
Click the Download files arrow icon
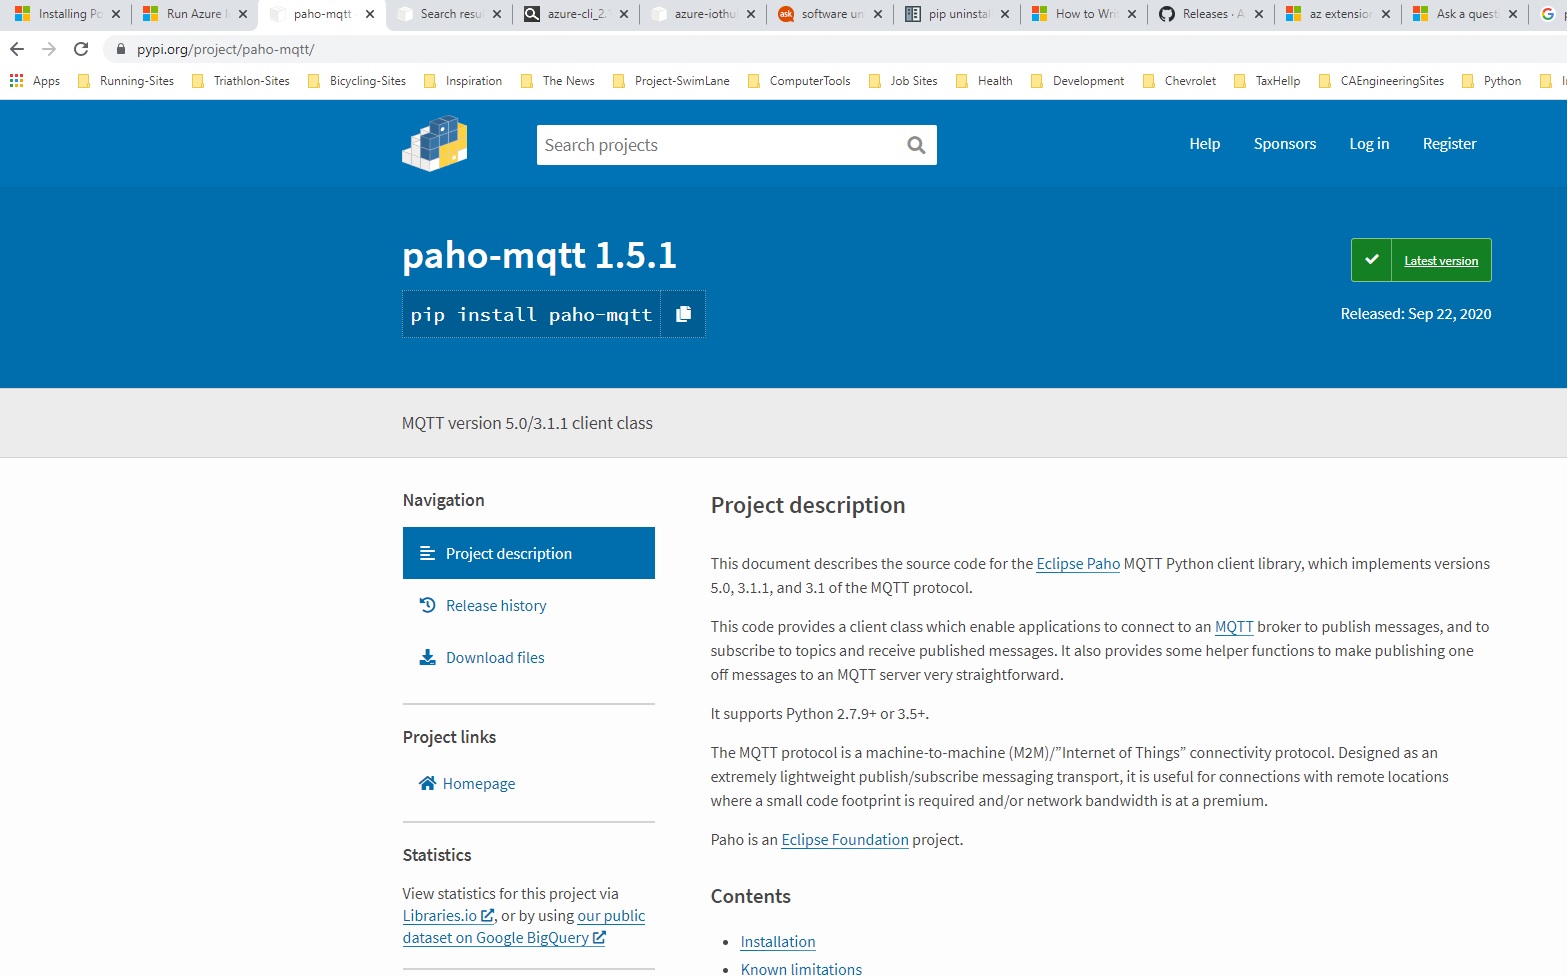coord(427,657)
